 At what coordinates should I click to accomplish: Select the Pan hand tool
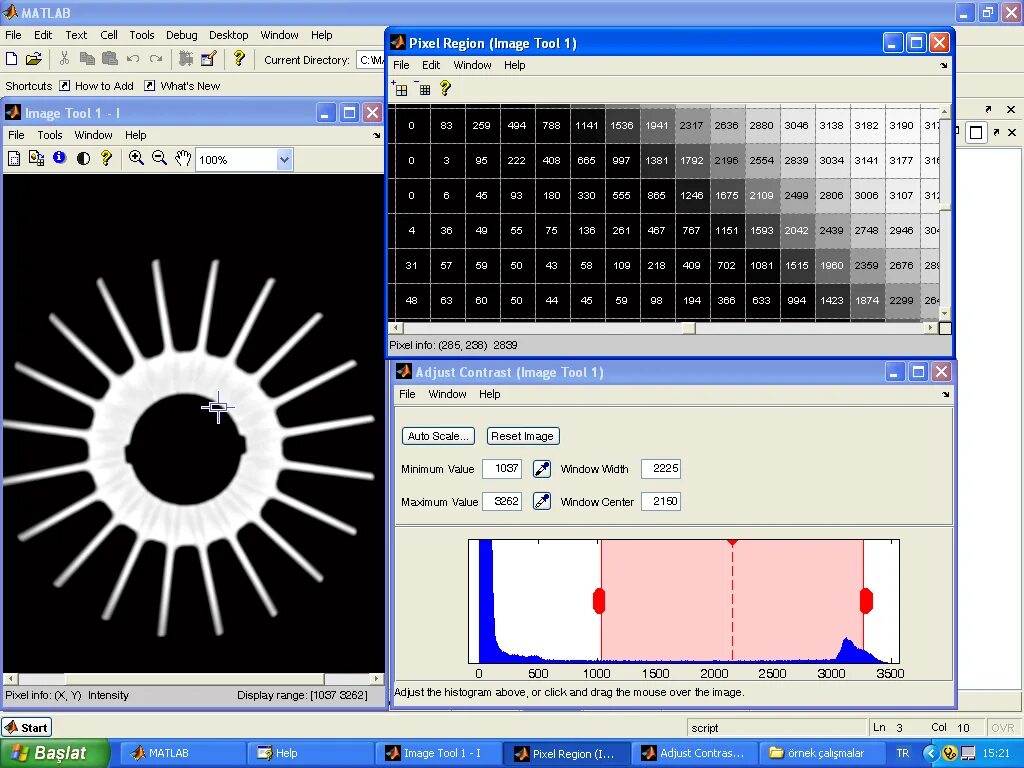coord(182,159)
